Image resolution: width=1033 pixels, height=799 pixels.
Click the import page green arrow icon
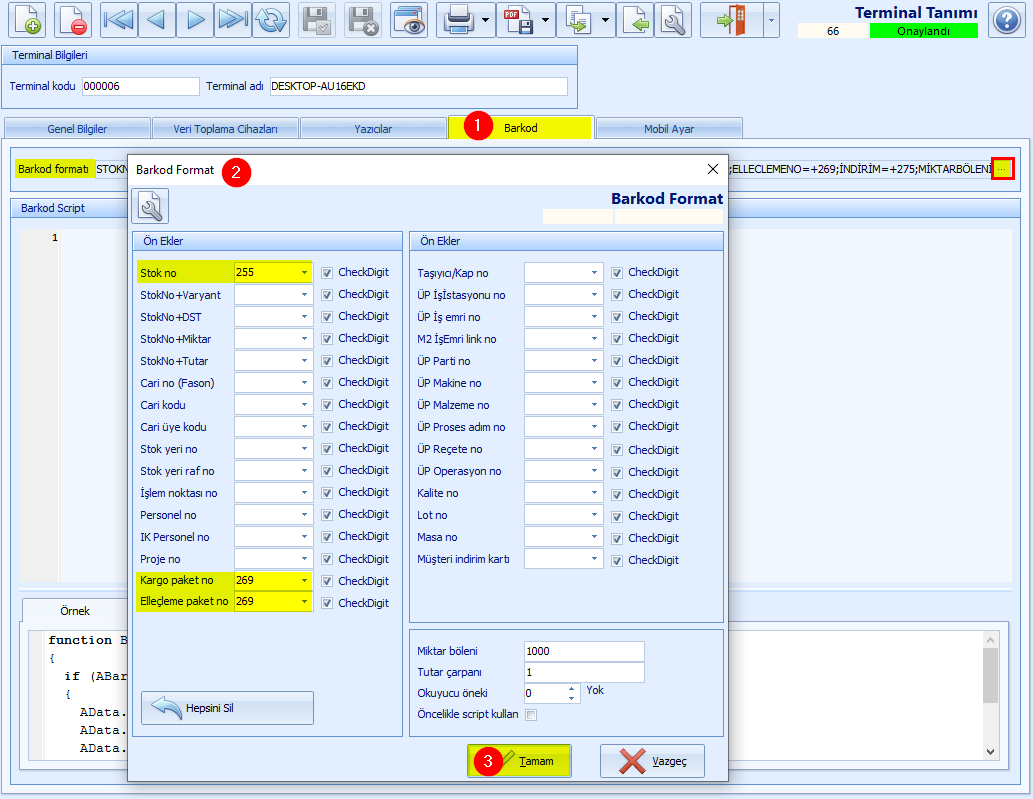[x=634, y=20]
